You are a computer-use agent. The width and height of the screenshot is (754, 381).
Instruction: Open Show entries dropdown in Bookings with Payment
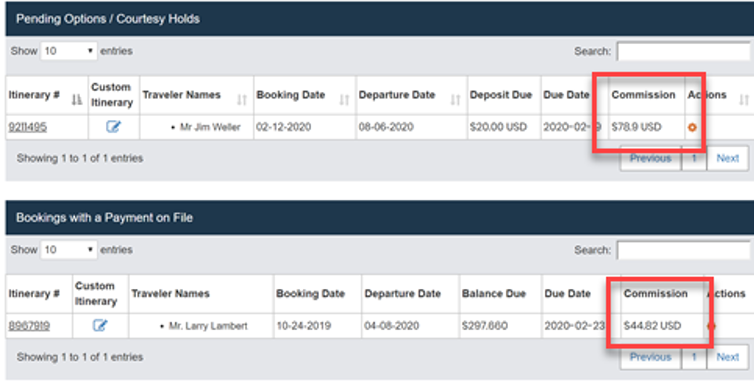click(x=69, y=250)
